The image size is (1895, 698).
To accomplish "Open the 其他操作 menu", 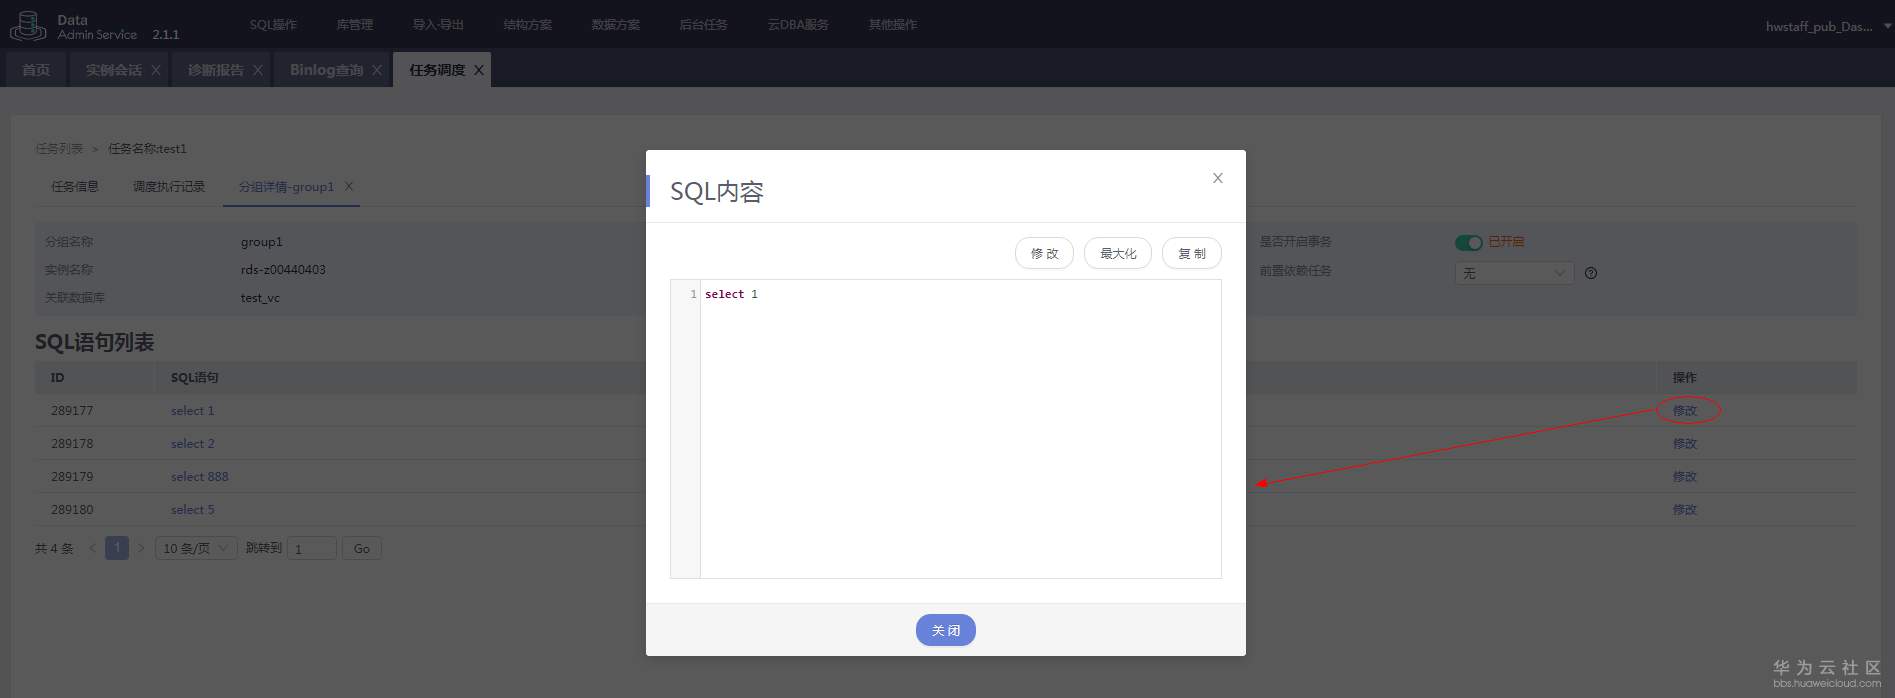I will point(893,25).
